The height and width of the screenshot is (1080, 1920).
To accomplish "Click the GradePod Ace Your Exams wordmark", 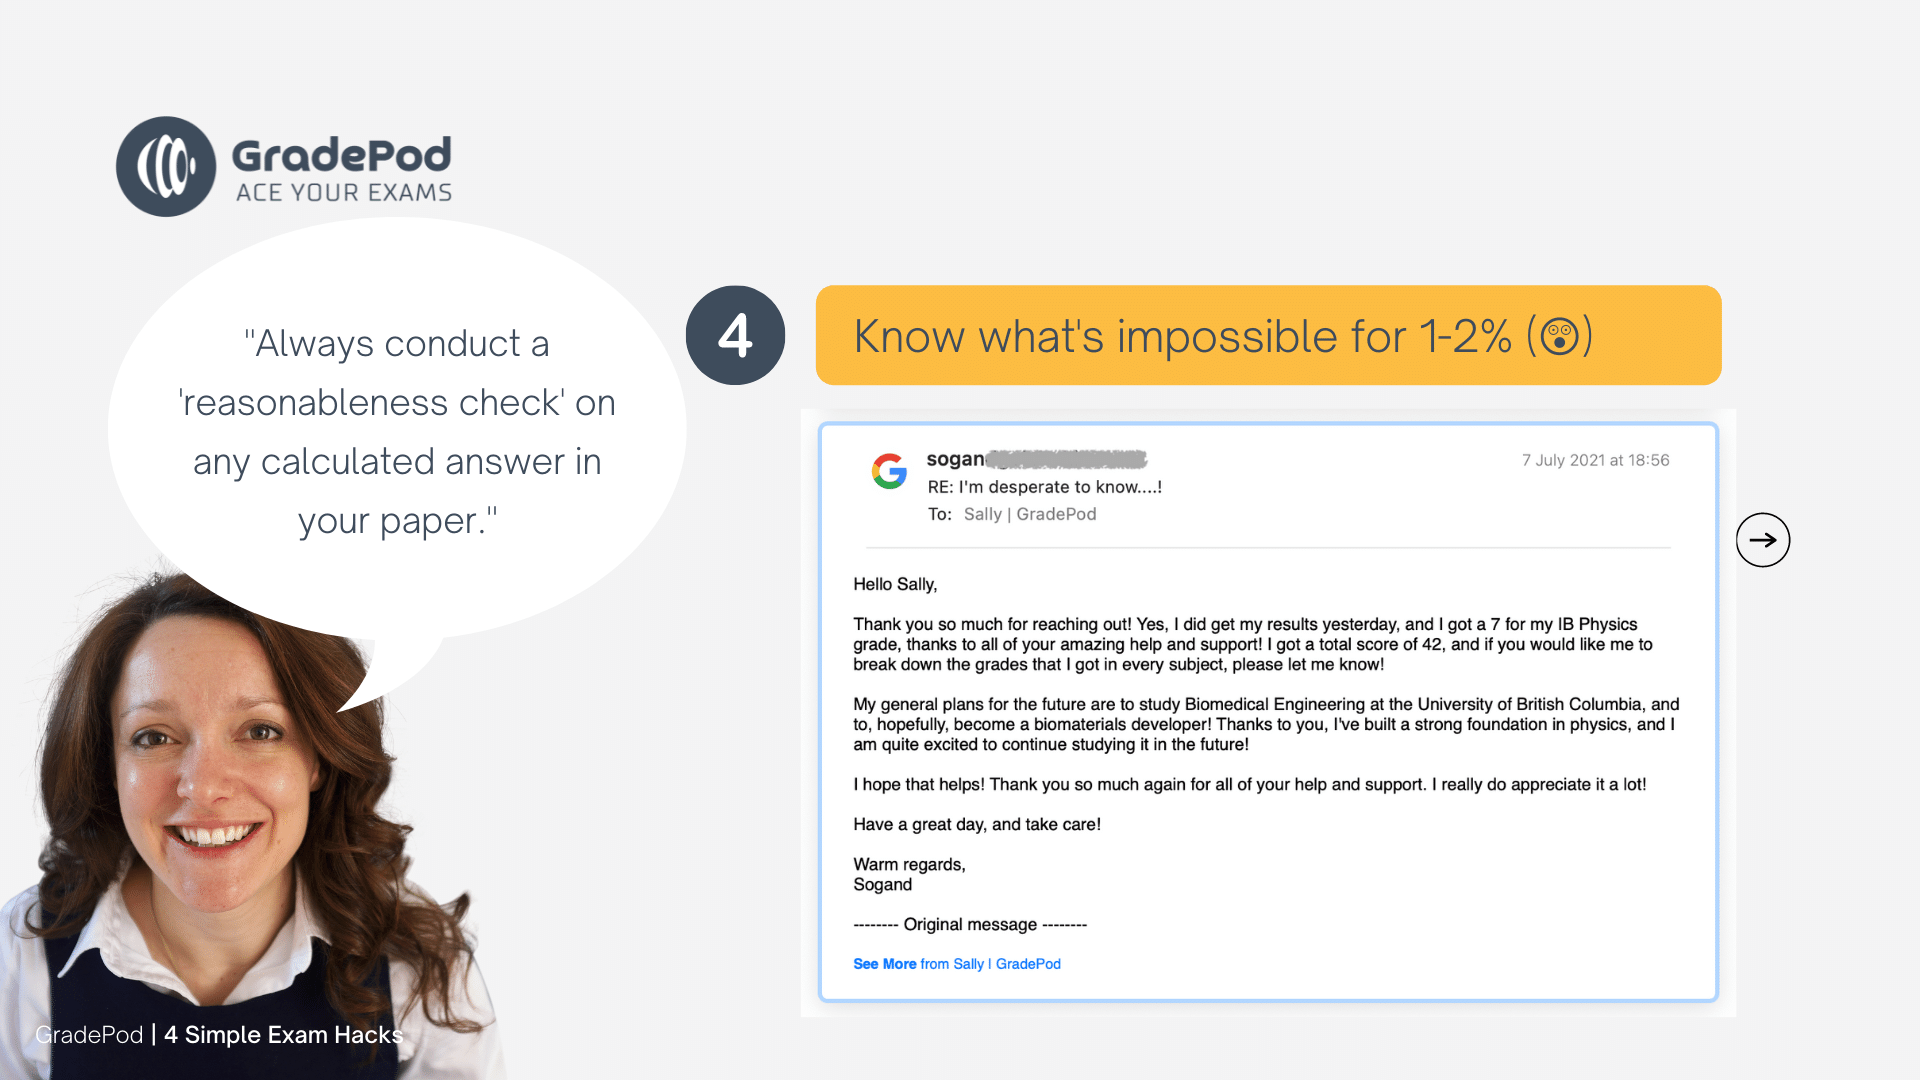I will (x=342, y=169).
